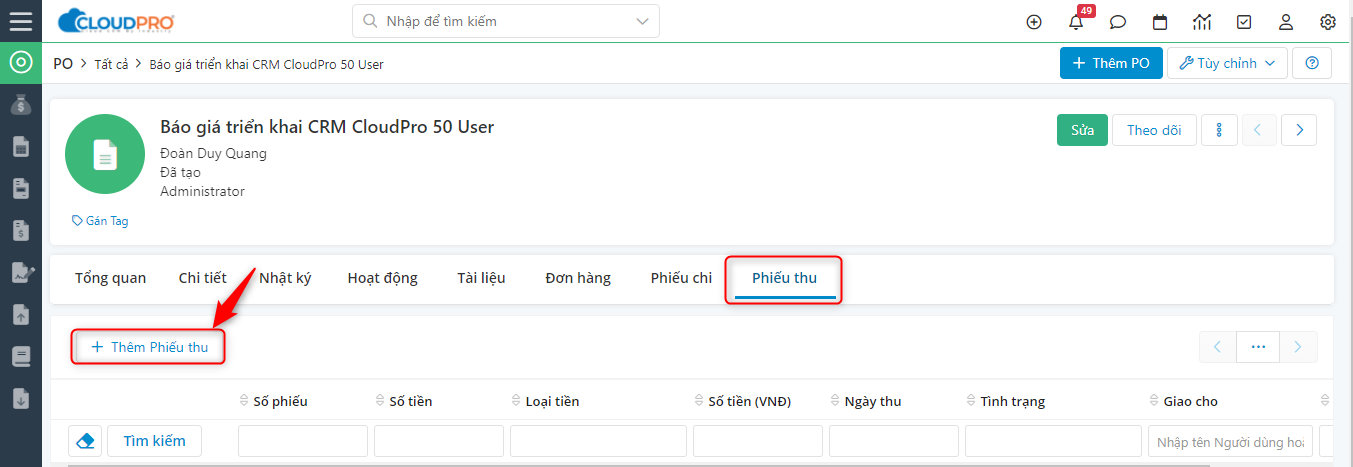
Task: Switch to the Phiếu chi tab
Action: (681, 278)
